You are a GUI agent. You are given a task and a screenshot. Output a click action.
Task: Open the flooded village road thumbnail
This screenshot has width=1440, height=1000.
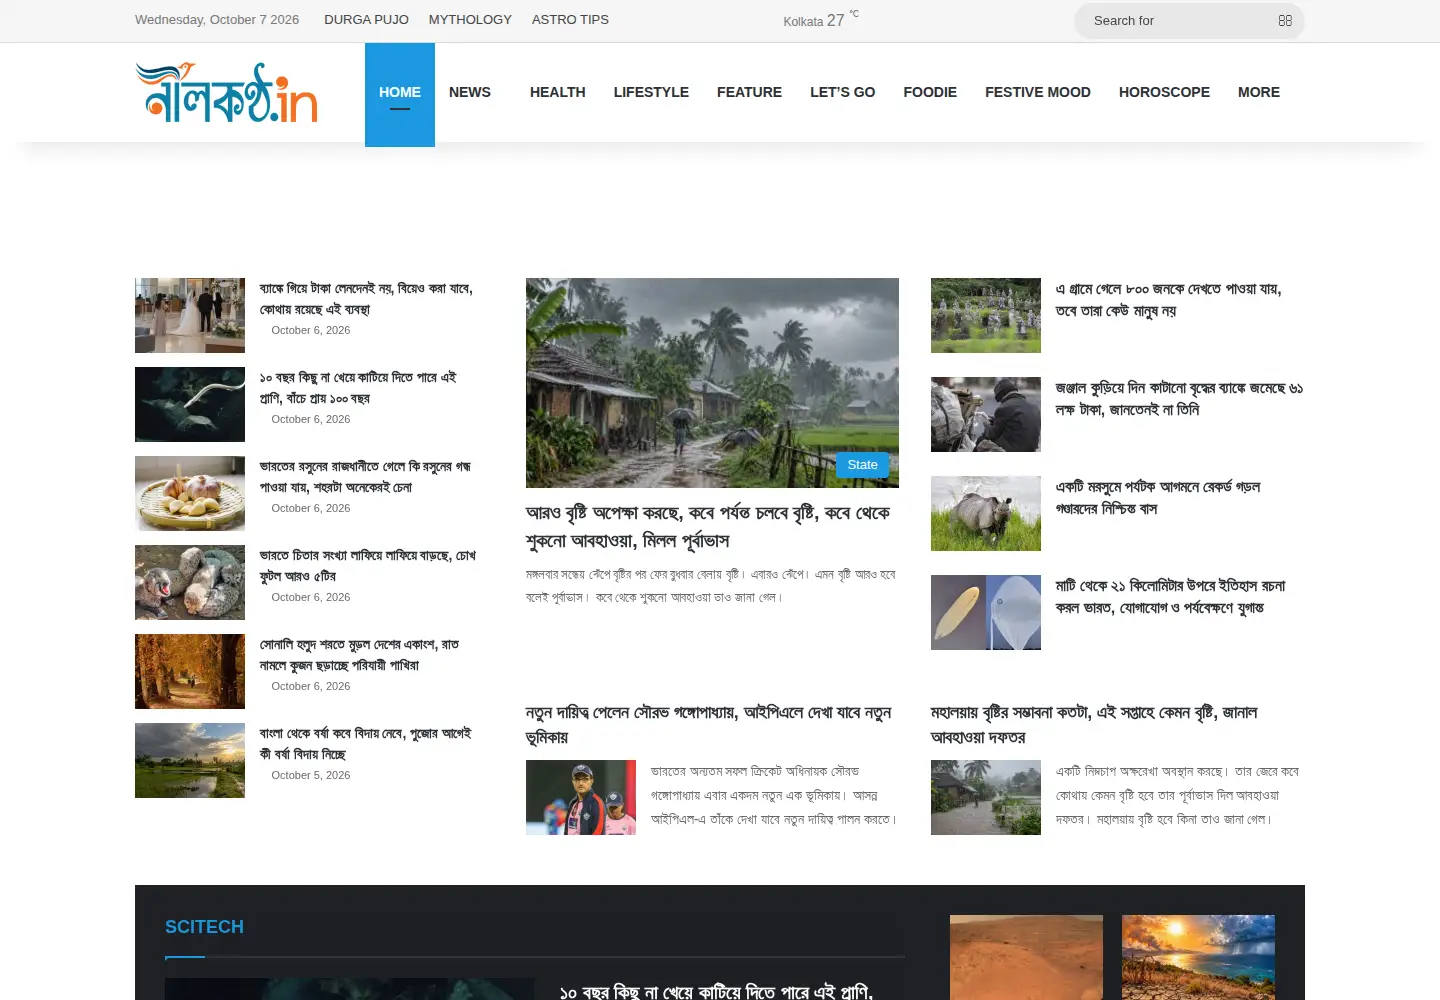[986, 797]
